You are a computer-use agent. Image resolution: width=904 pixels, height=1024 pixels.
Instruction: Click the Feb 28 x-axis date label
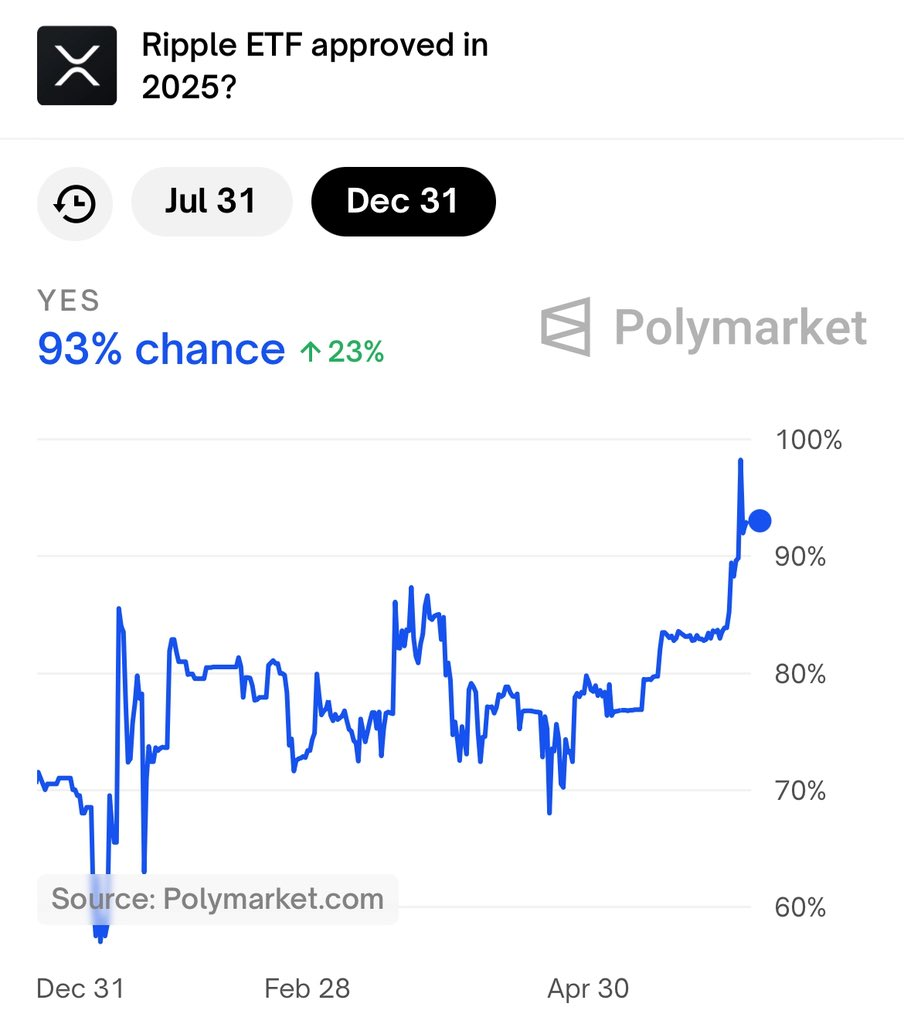[307, 988]
